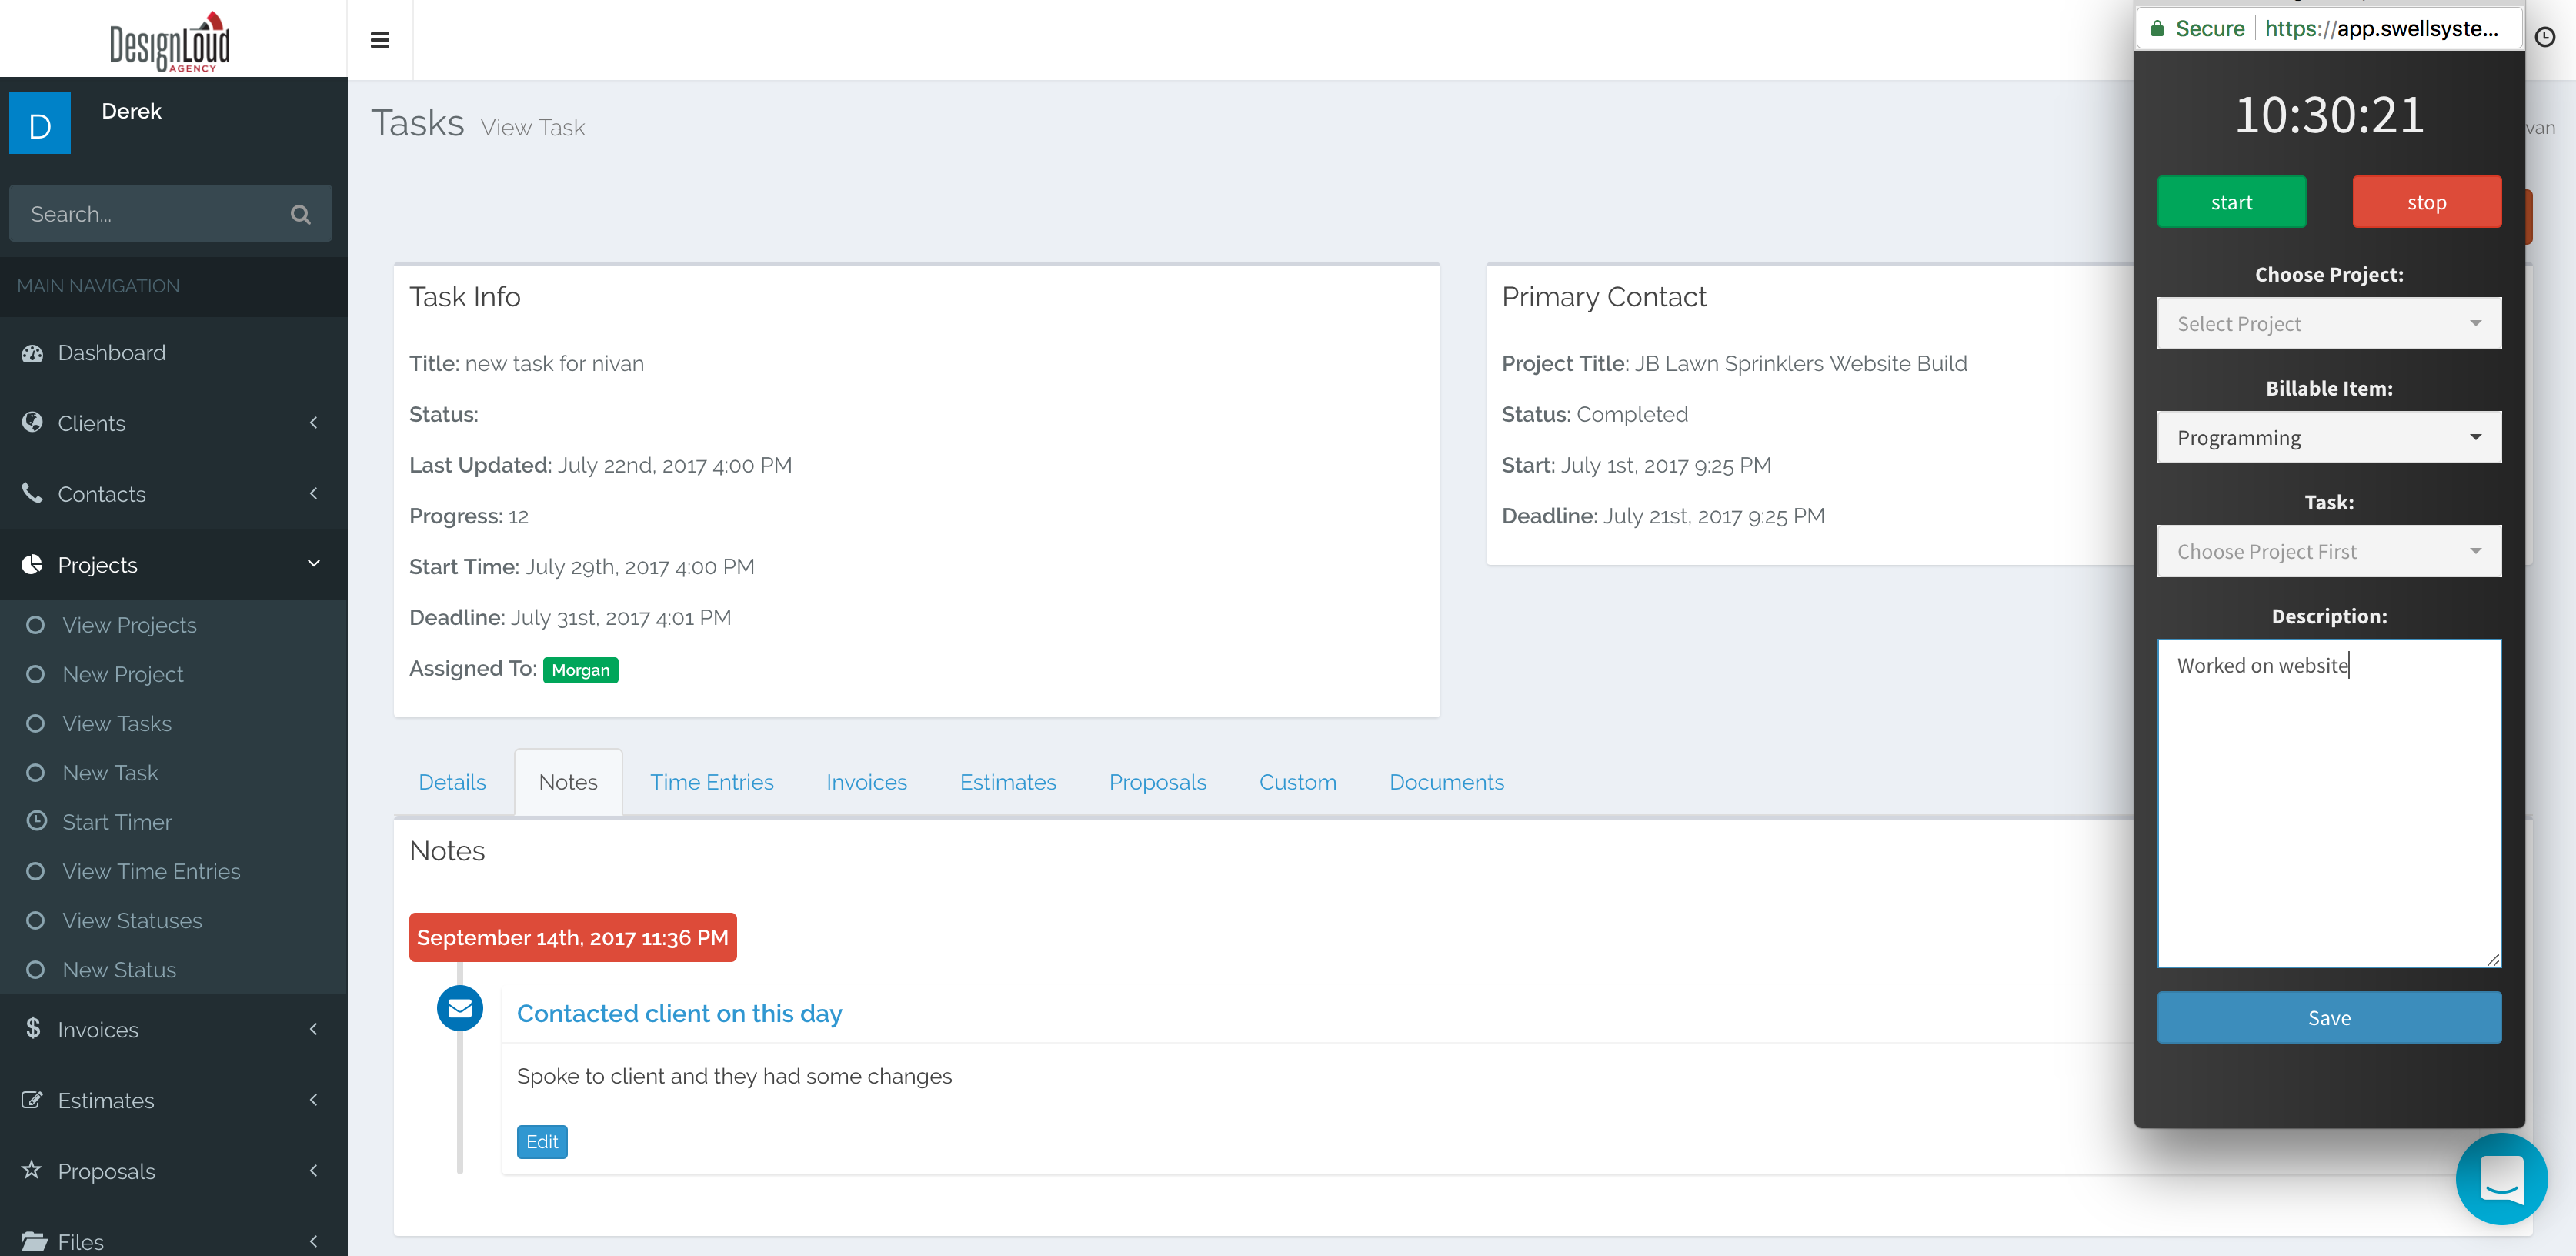
Task: Click the envelope icon beside the note
Action: click(x=460, y=1008)
